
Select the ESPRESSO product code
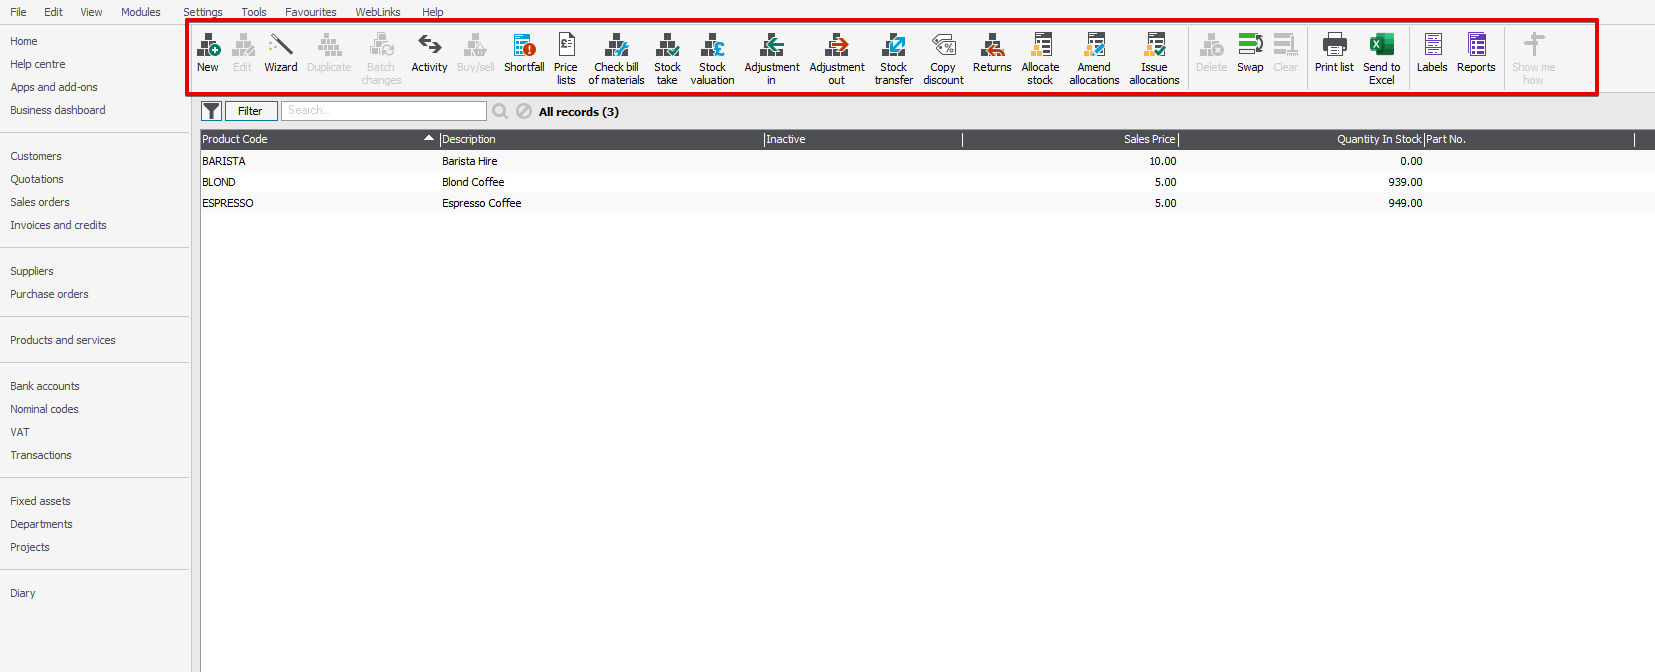coord(228,203)
